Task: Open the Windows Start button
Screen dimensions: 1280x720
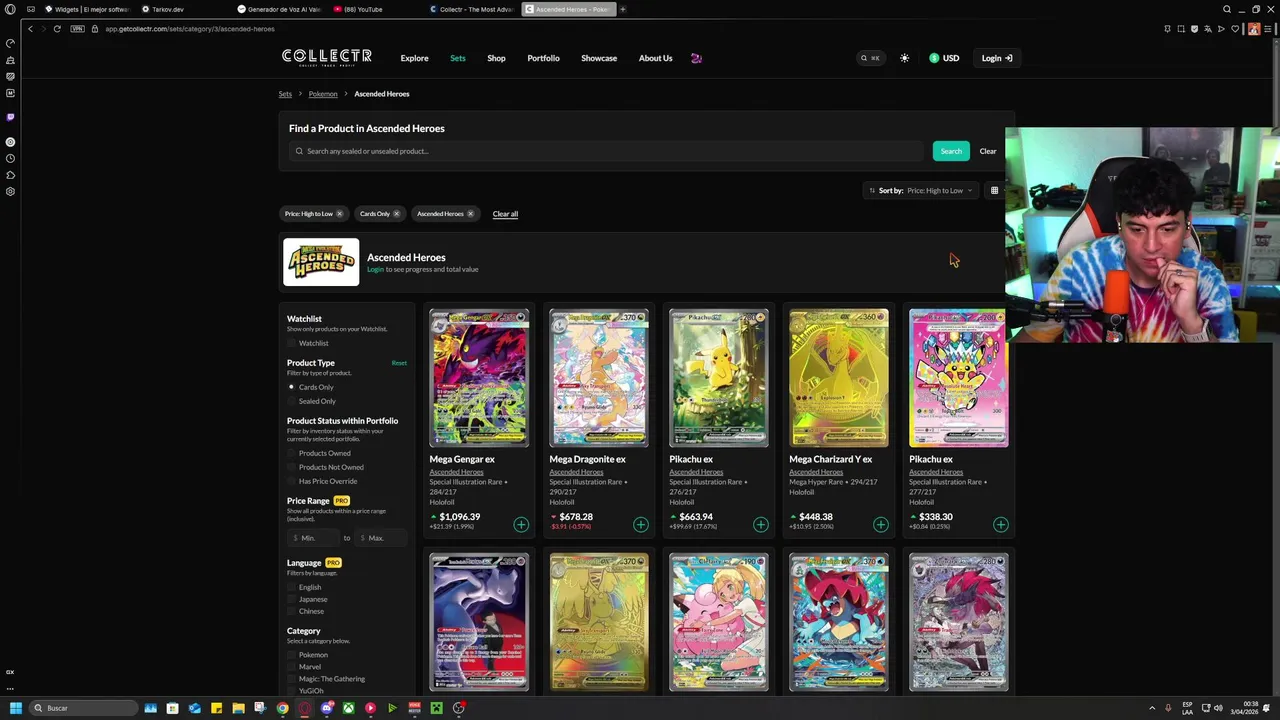Action: pyautogui.click(x=15, y=708)
